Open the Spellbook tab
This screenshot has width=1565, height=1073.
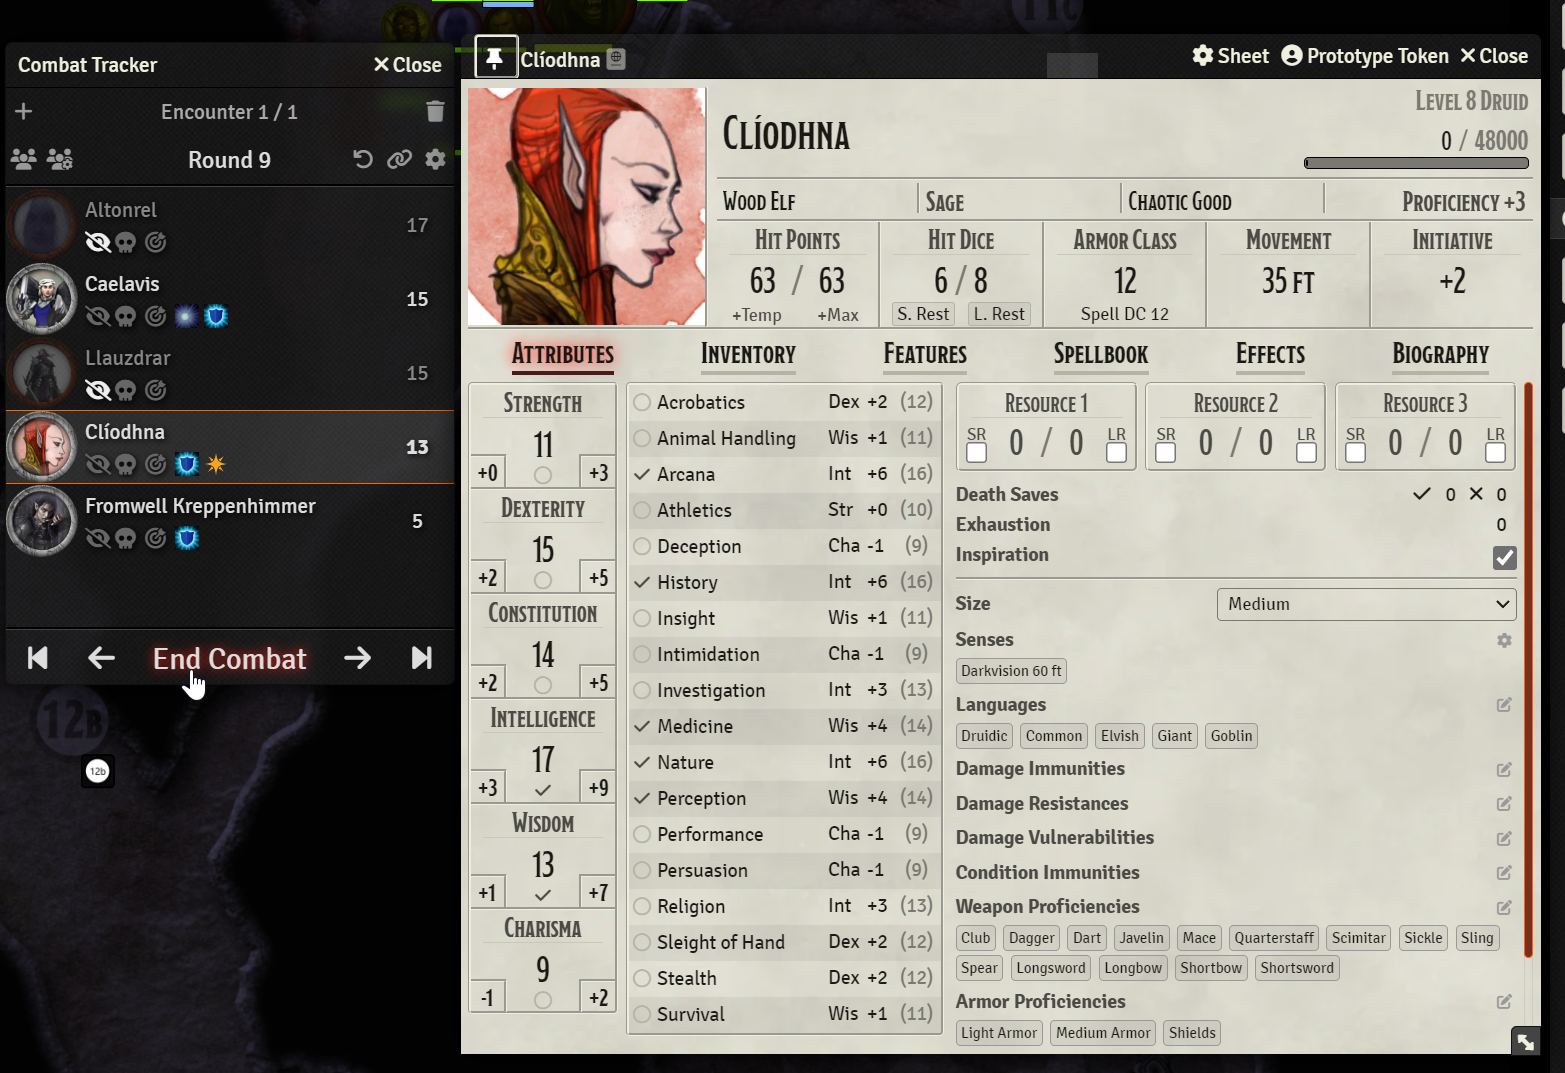[x=1101, y=354]
